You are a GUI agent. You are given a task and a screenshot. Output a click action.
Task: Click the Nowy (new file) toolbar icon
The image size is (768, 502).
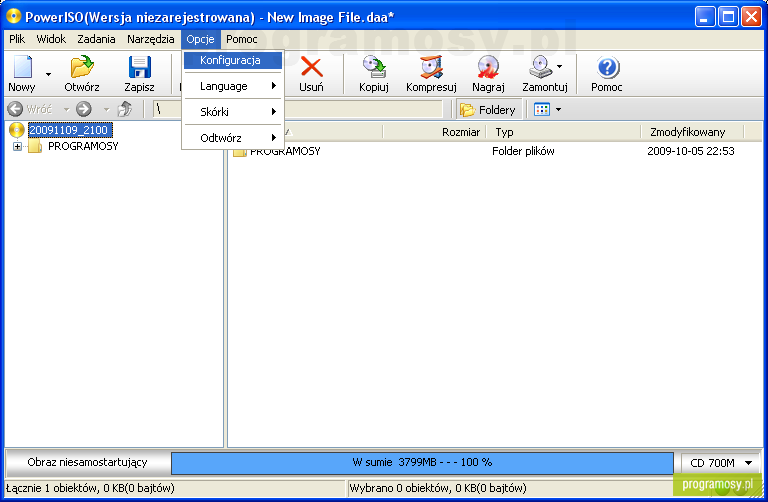click(23, 67)
